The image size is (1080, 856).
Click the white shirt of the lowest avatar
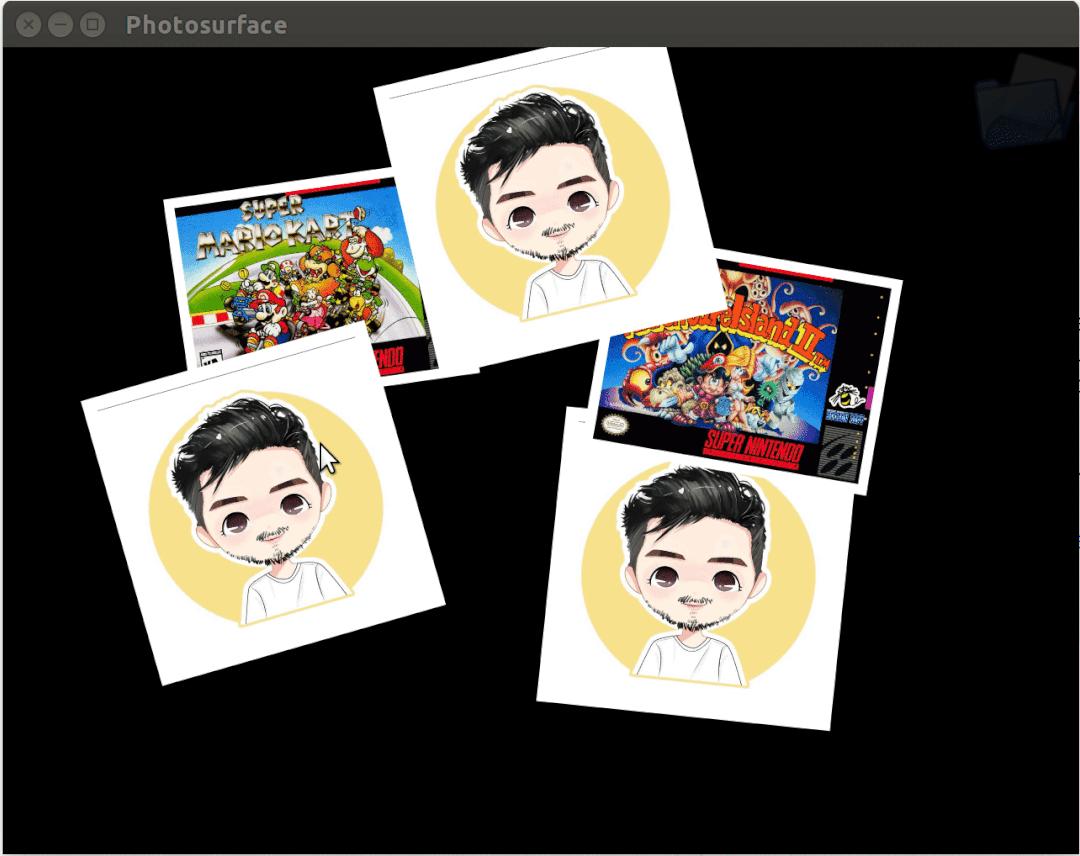688,658
